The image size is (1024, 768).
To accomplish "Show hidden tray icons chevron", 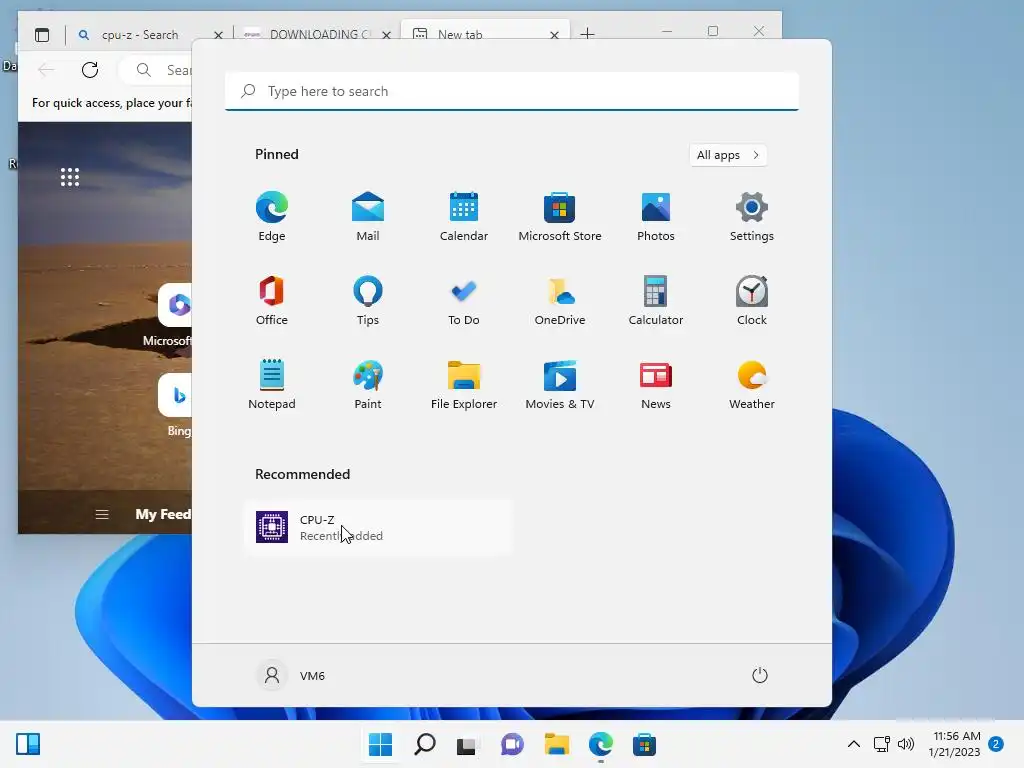I will [854, 744].
